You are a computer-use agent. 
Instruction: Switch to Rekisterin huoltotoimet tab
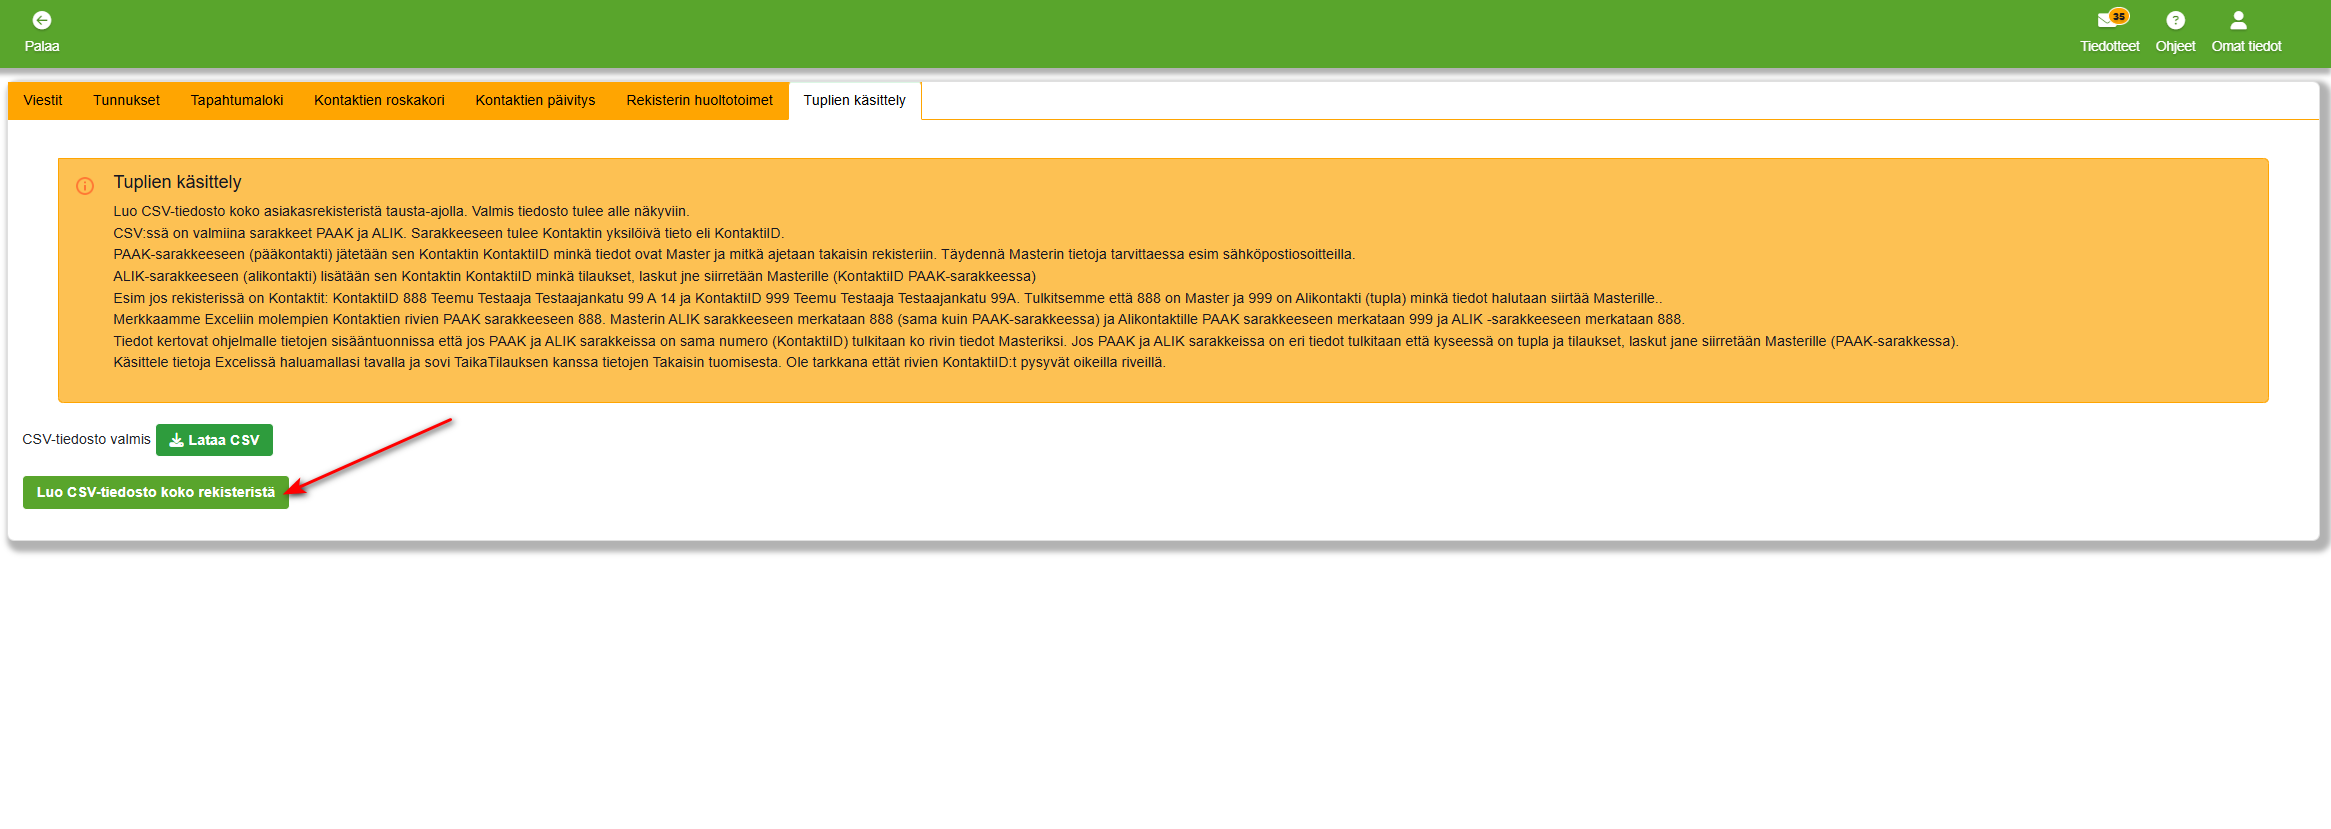point(699,100)
